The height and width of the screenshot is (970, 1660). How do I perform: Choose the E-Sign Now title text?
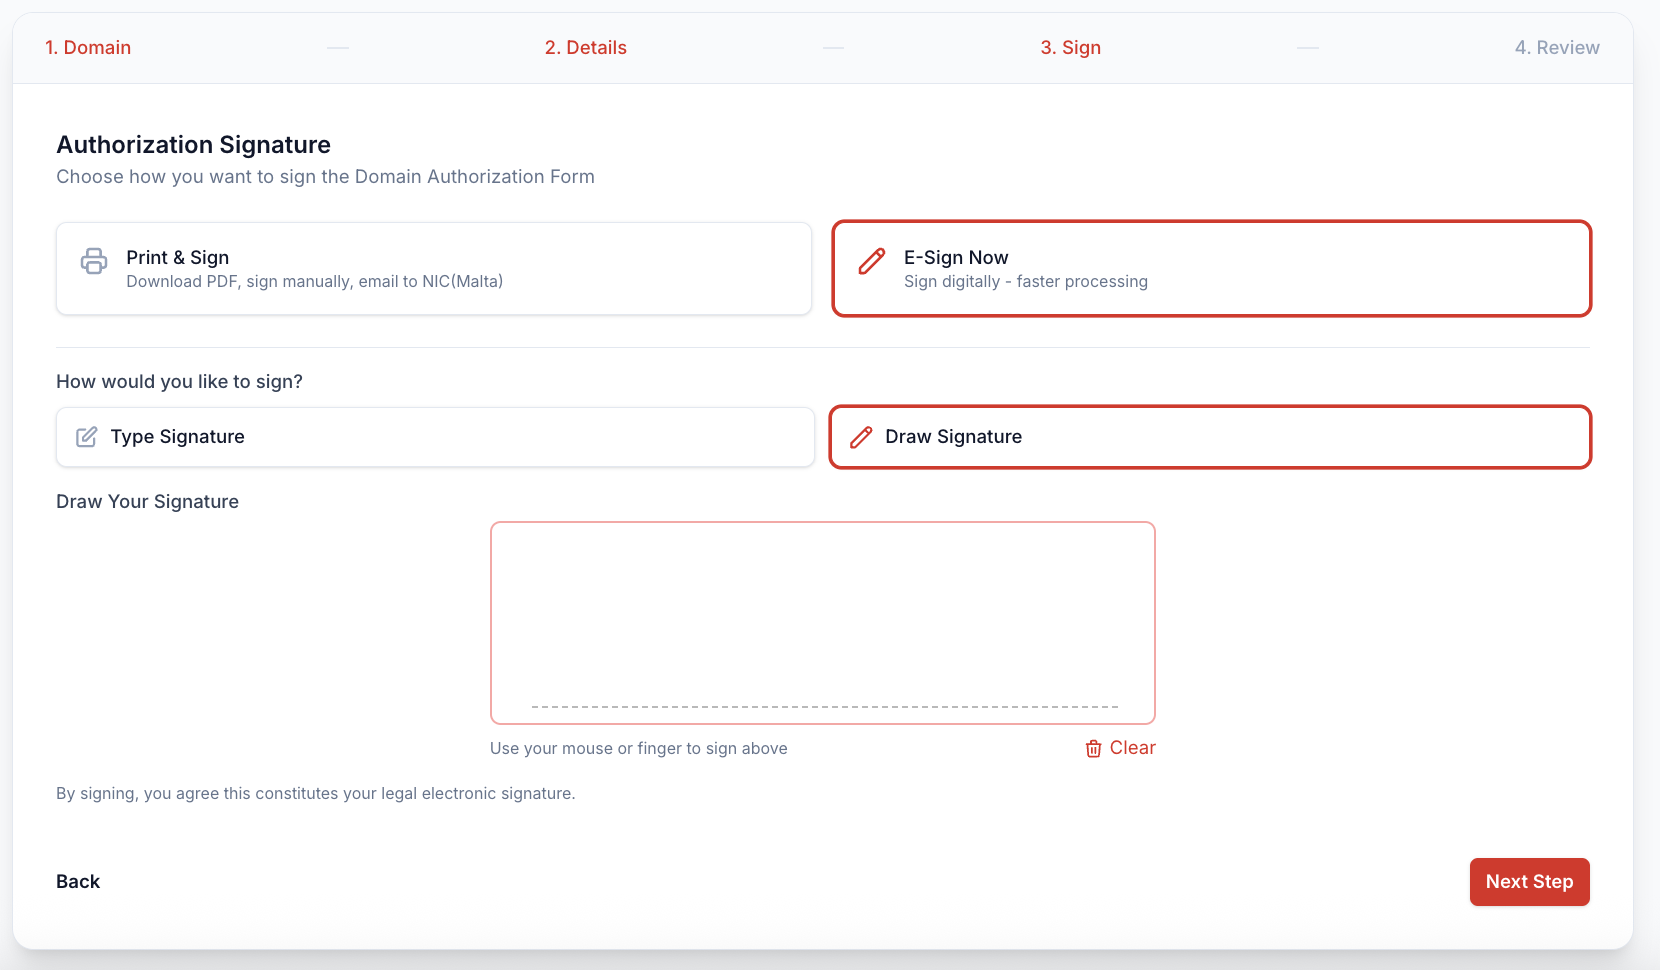(x=955, y=258)
